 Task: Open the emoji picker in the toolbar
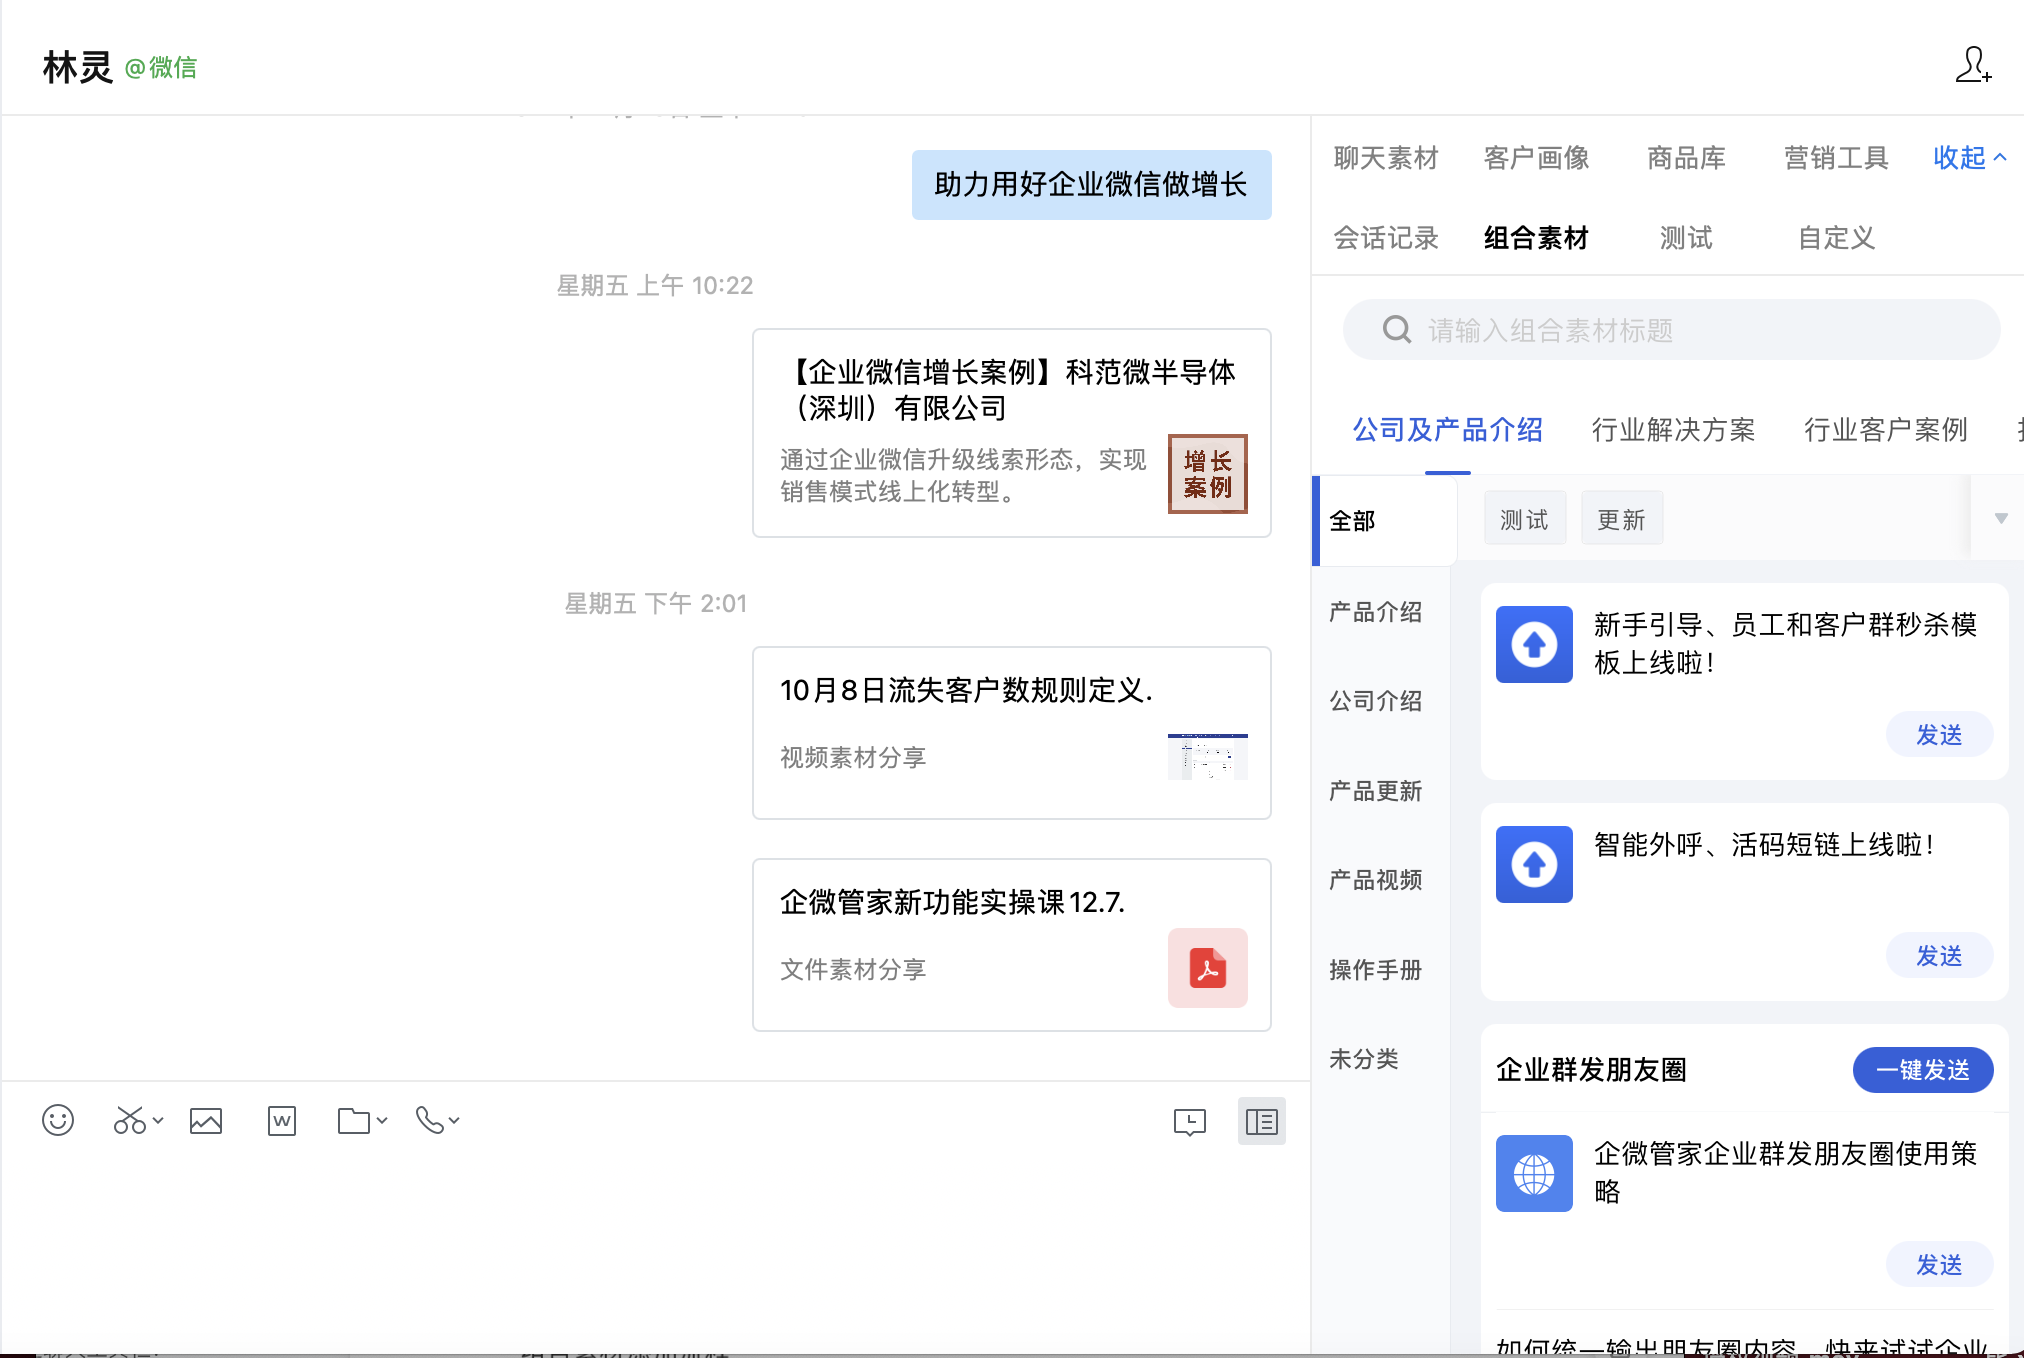[58, 1120]
